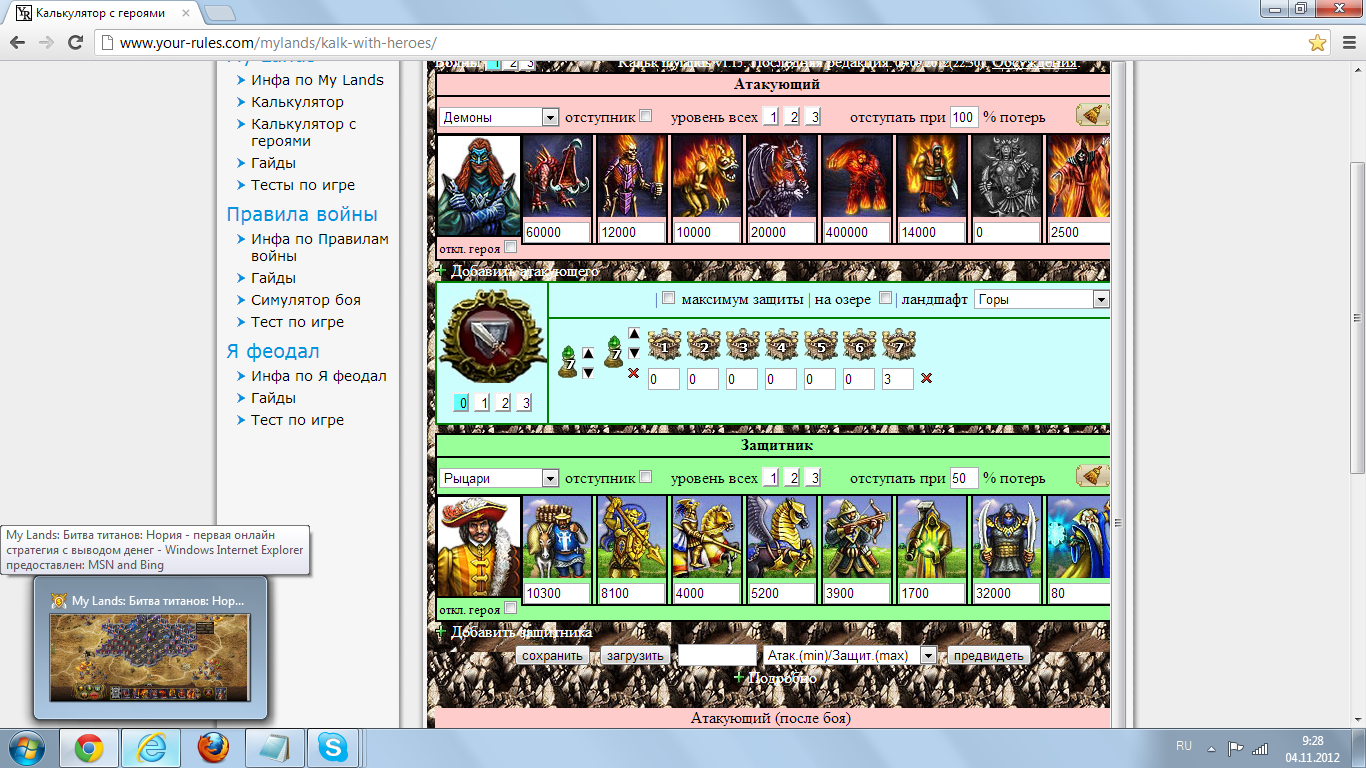Enable 'максимум защиты' checkbox

(x=669, y=298)
